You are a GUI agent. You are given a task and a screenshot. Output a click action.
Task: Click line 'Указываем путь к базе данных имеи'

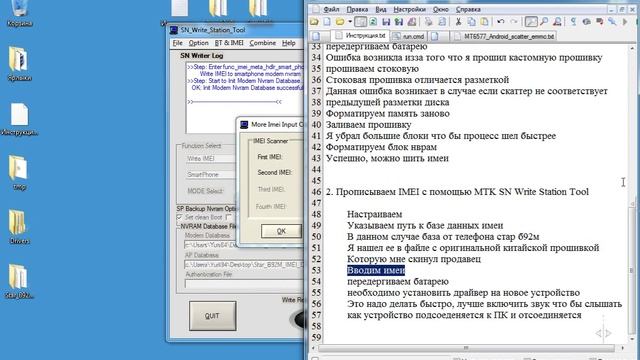pyautogui.click(x=425, y=225)
